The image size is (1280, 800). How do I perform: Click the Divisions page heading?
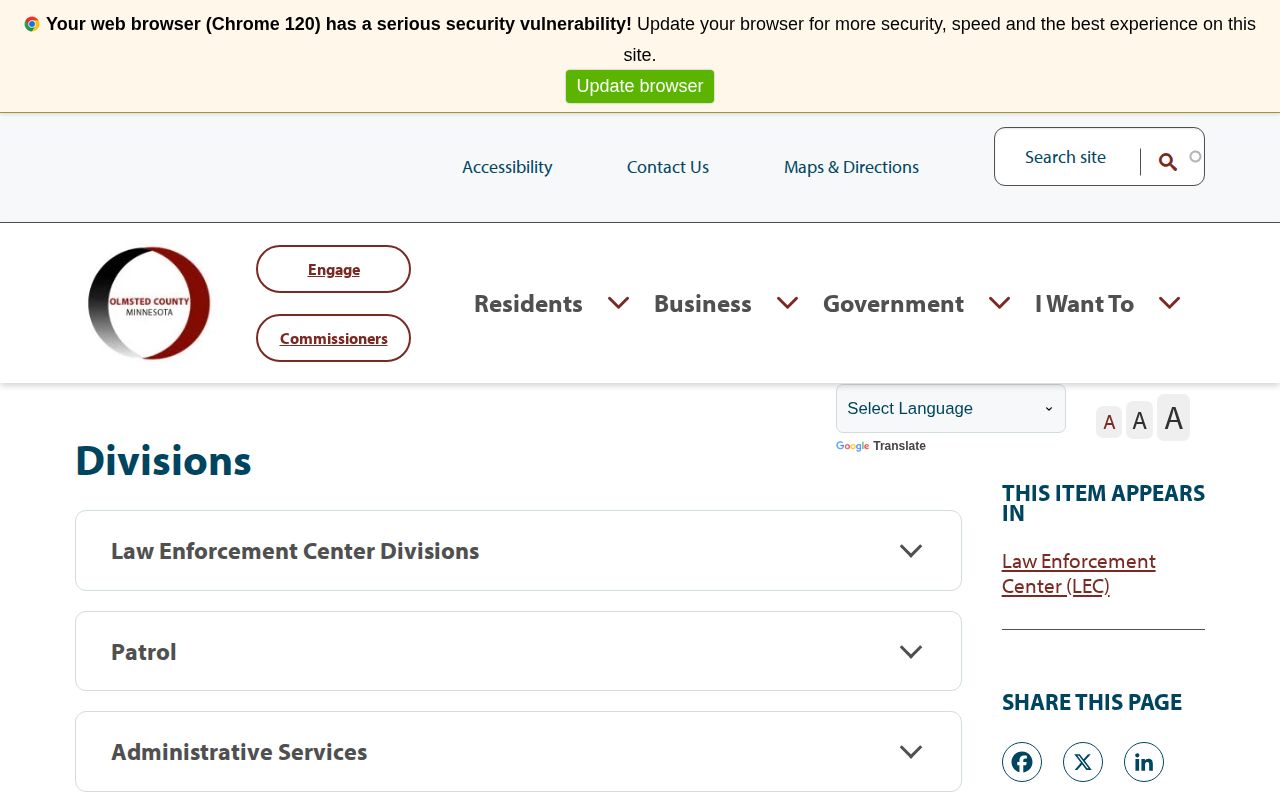[x=163, y=461]
